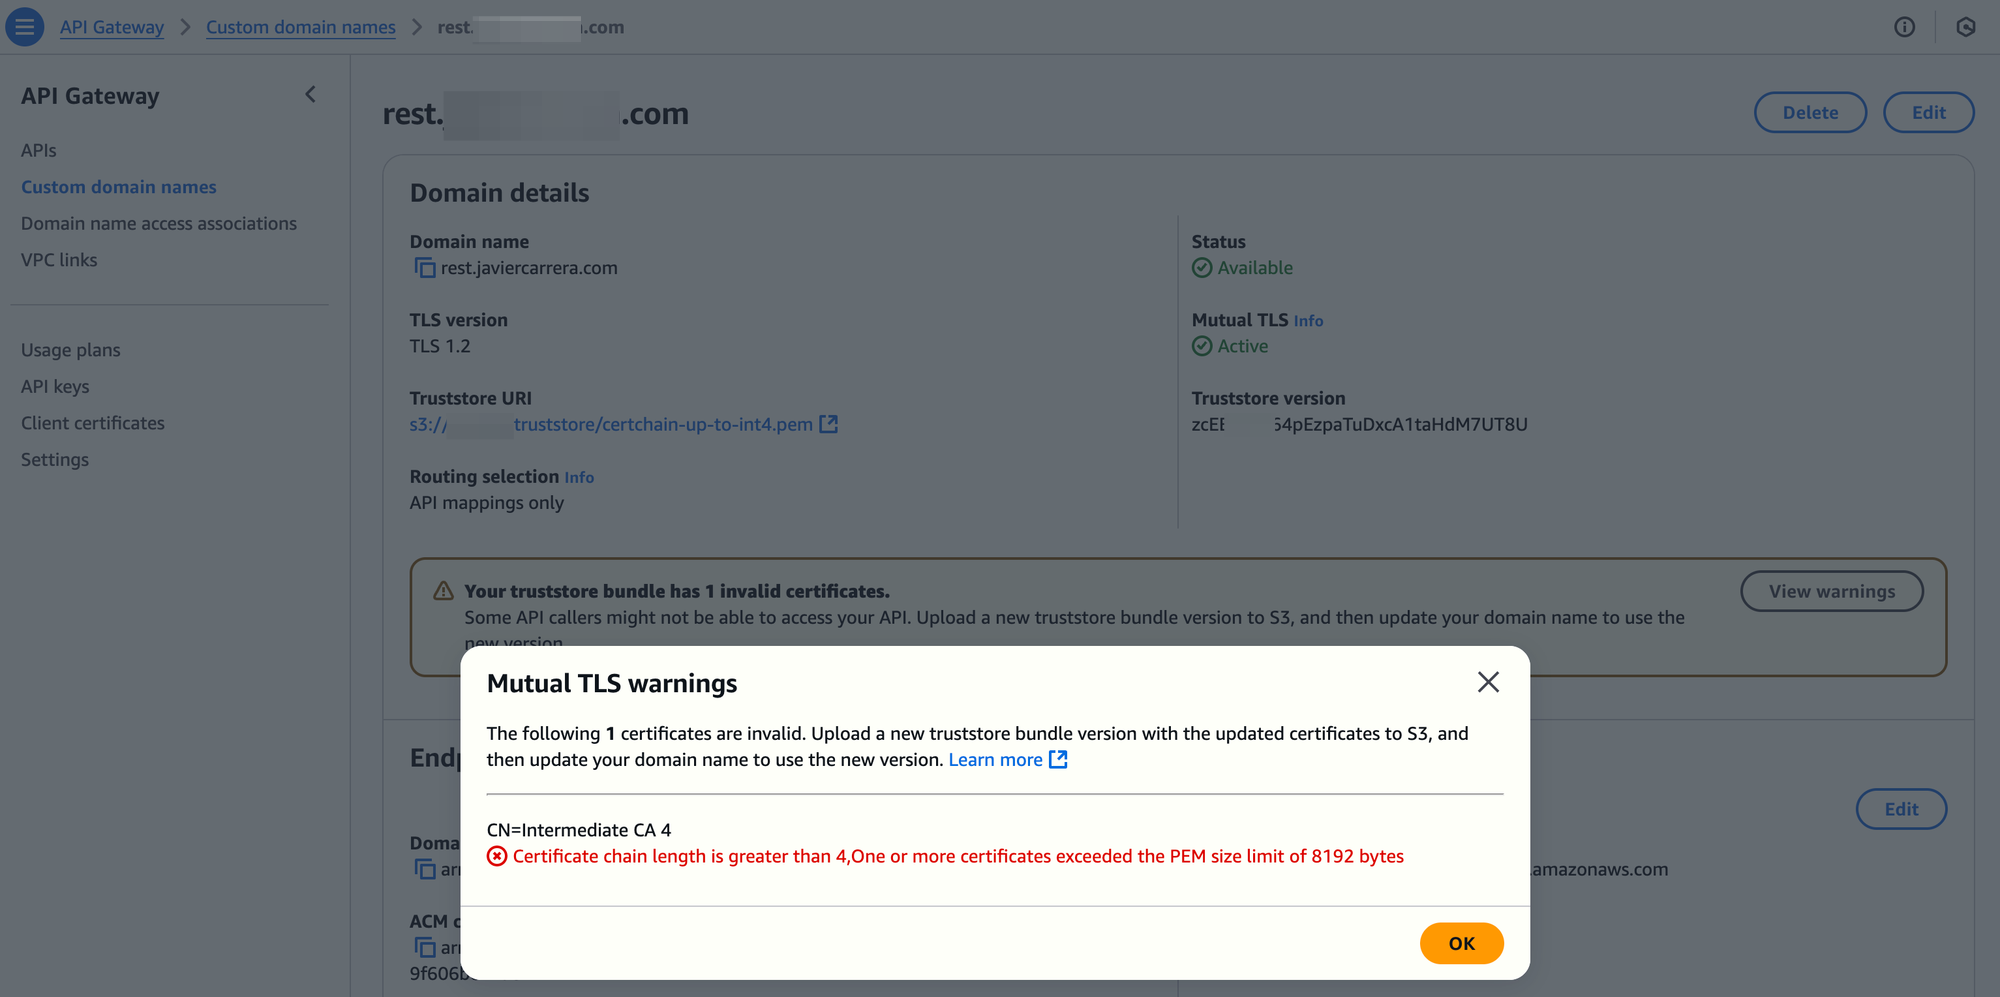
Task: Open API keys in sidebar
Action: (55, 386)
